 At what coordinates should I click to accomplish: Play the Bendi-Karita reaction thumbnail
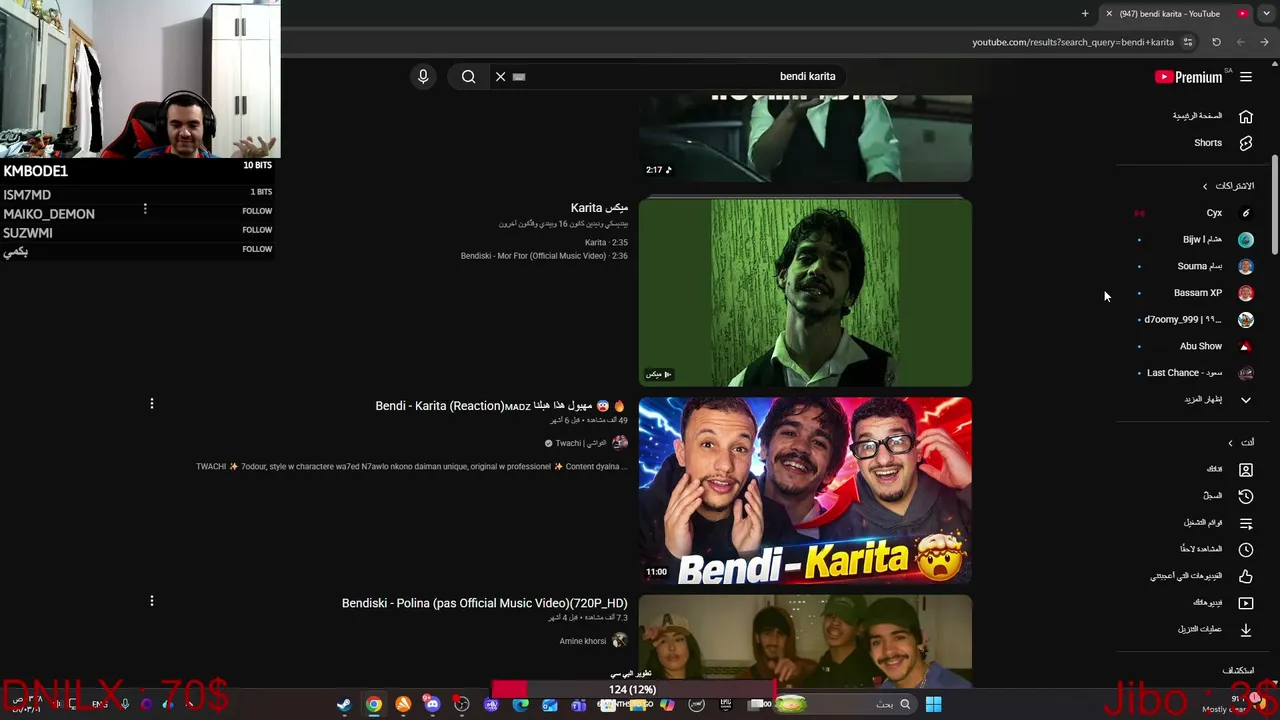tap(805, 490)
